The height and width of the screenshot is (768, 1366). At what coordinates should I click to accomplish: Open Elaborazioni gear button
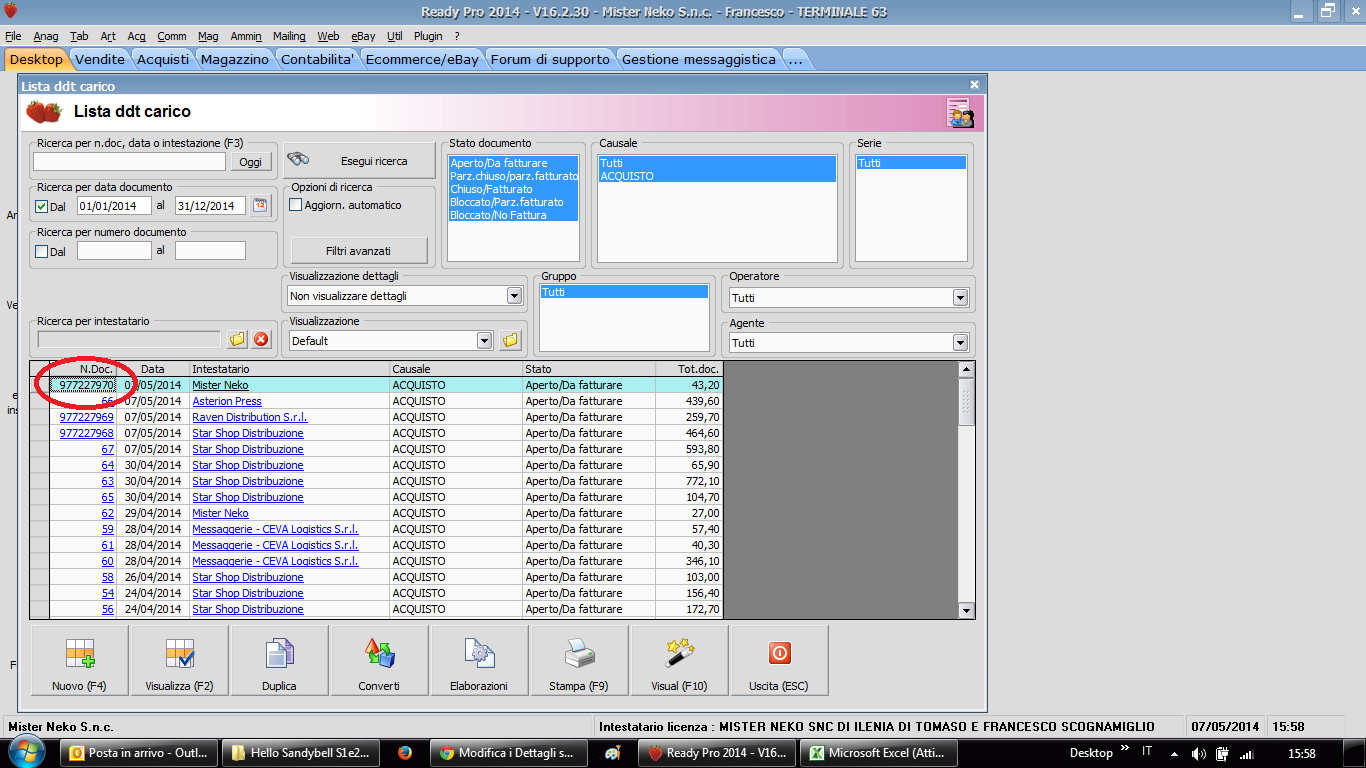[479, 661]
